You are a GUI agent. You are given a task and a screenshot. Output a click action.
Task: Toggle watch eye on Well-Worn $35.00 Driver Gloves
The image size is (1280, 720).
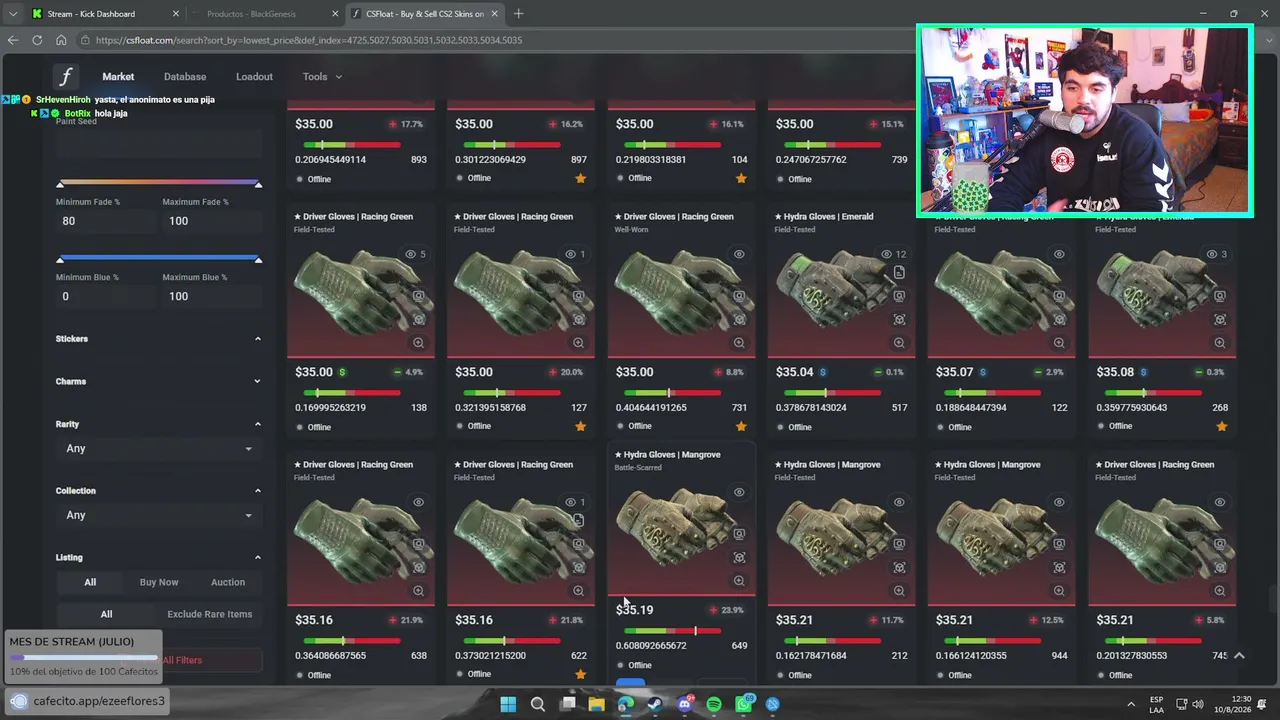coord(739,254)
